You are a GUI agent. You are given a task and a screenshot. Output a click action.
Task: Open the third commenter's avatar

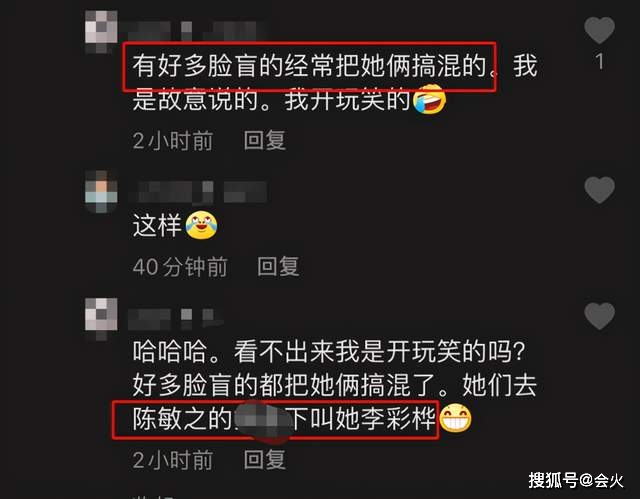101,318
